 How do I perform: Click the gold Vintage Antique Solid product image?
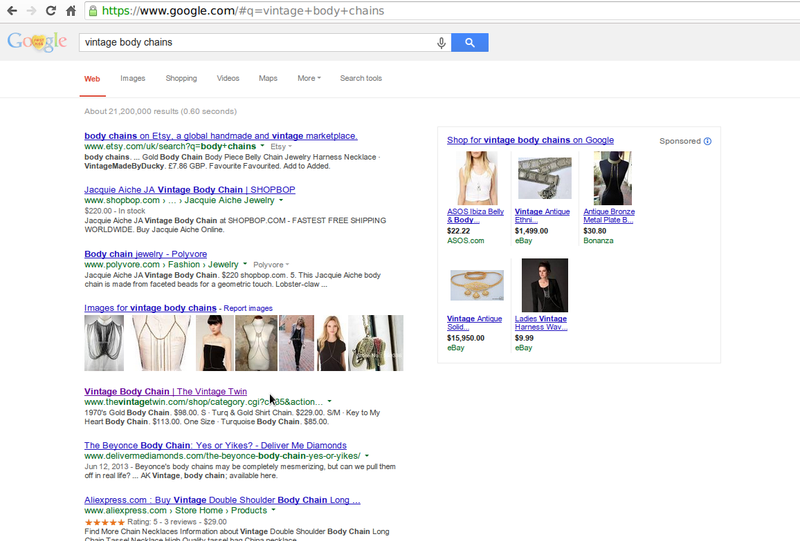pyautogui.click(x=477, y=285)
